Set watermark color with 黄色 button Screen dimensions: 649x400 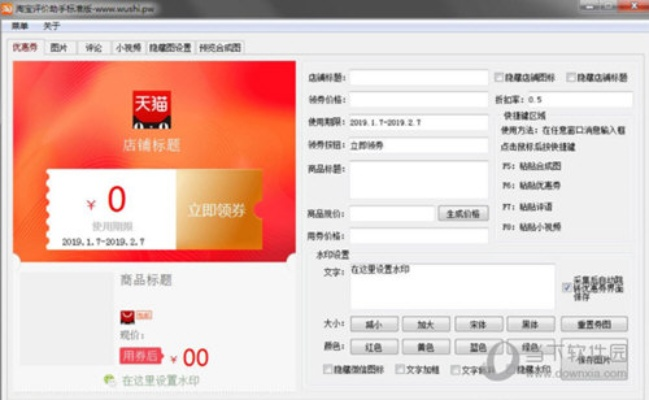coord(426,347)
